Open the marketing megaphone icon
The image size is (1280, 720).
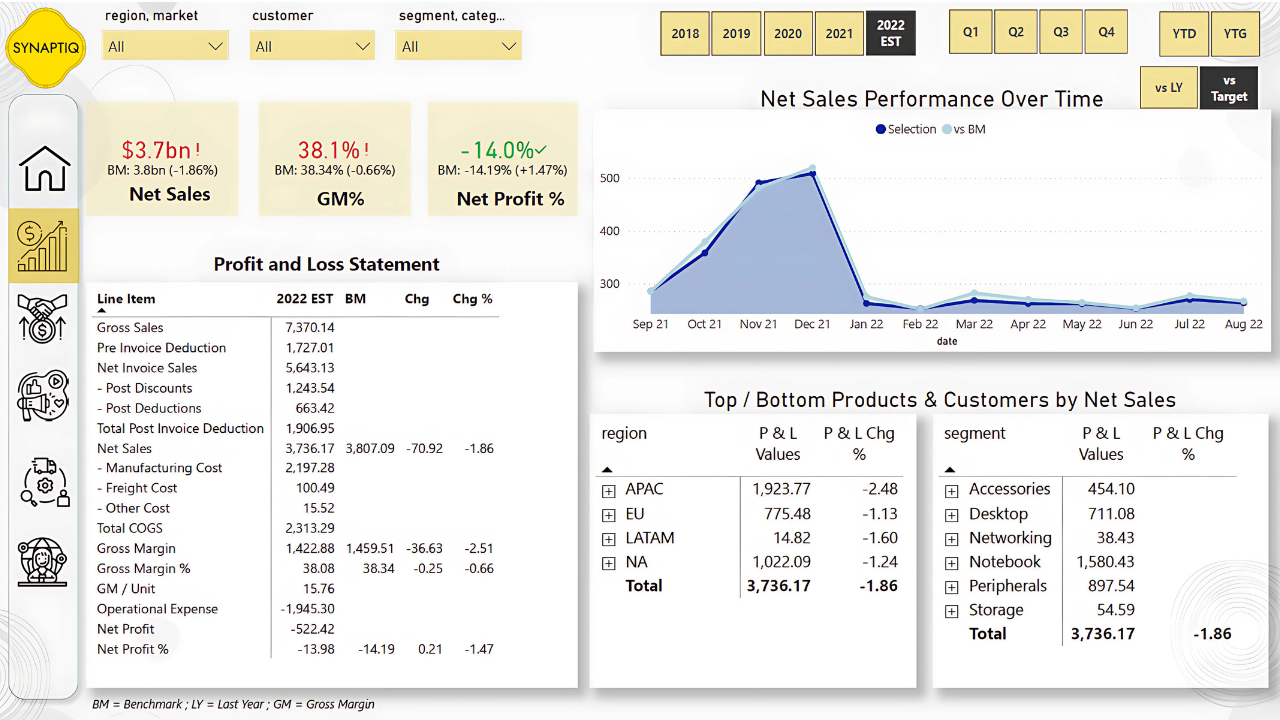[43, 396]
